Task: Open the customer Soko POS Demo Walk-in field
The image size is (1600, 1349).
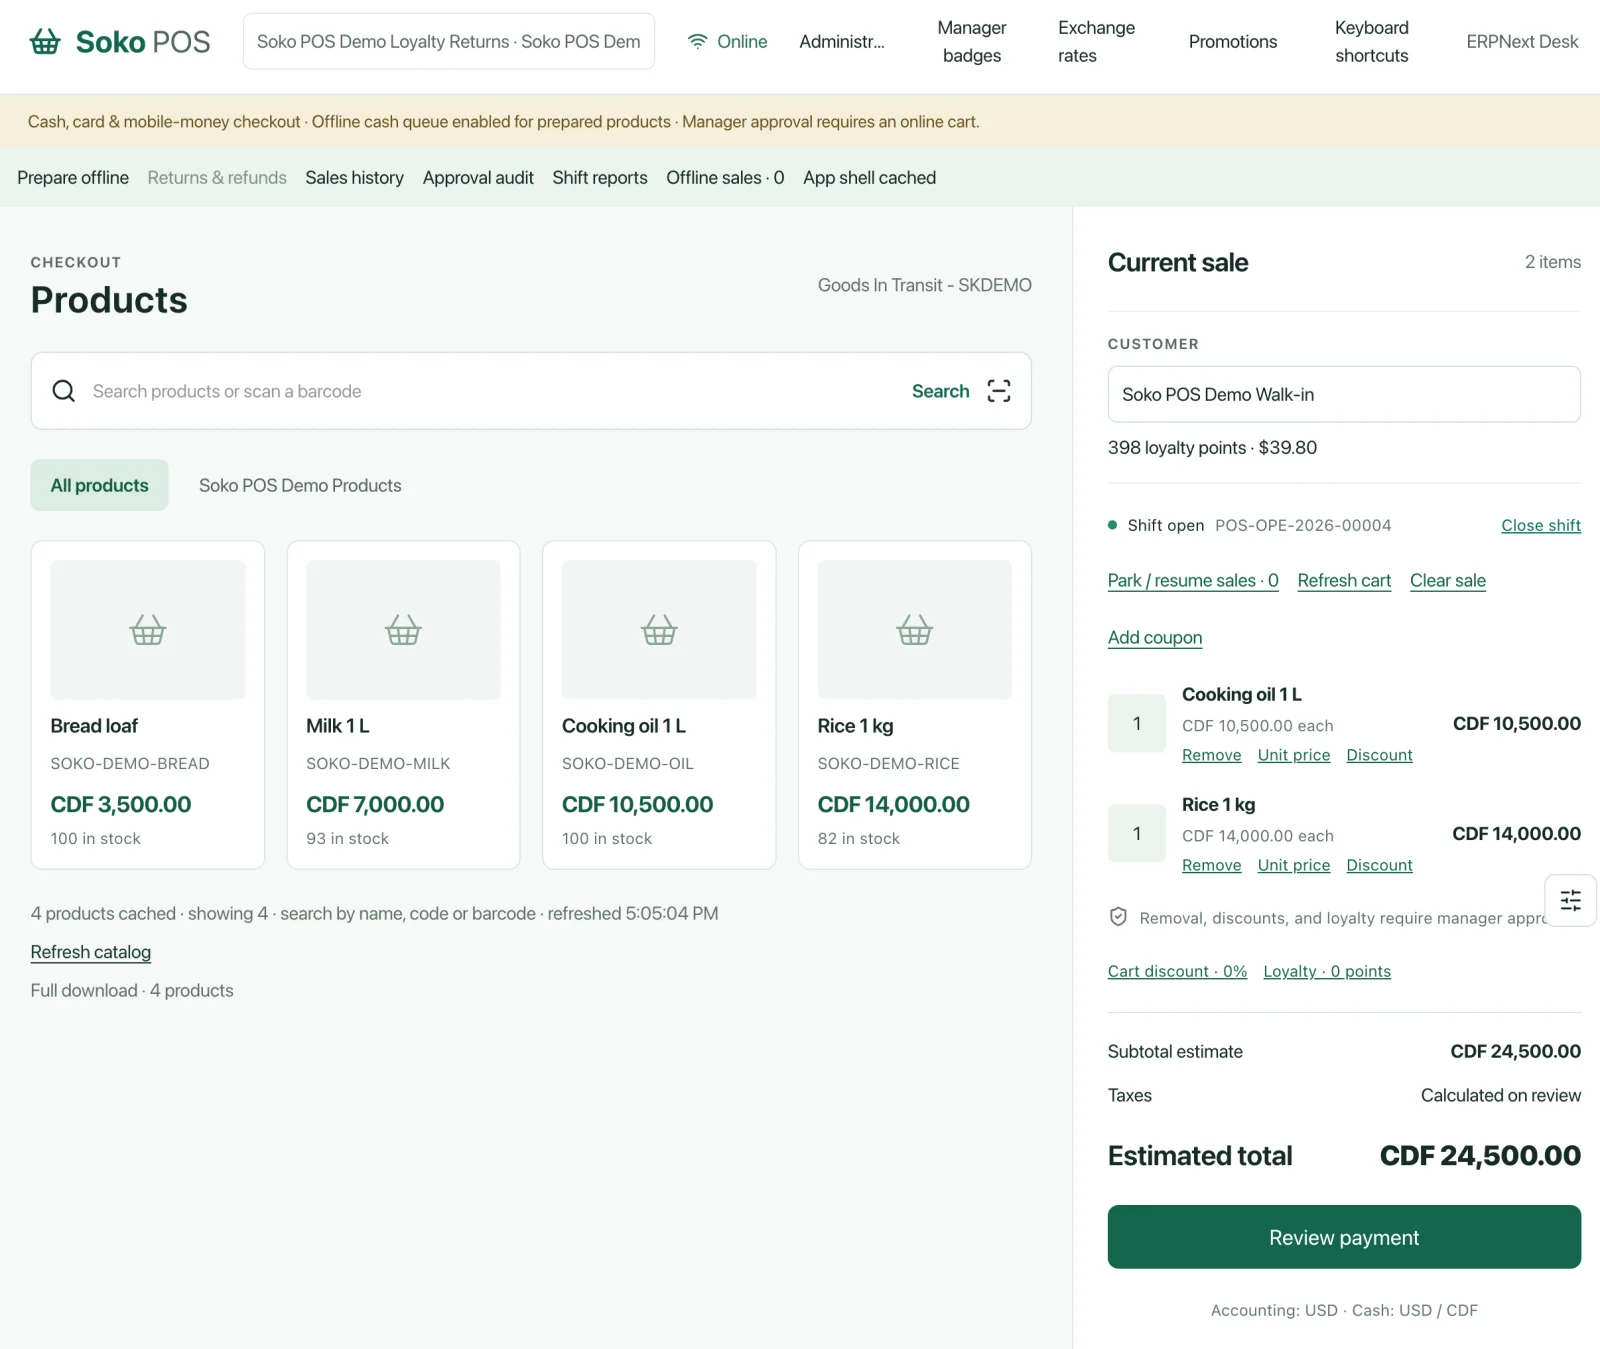Action: [1344, 394]
